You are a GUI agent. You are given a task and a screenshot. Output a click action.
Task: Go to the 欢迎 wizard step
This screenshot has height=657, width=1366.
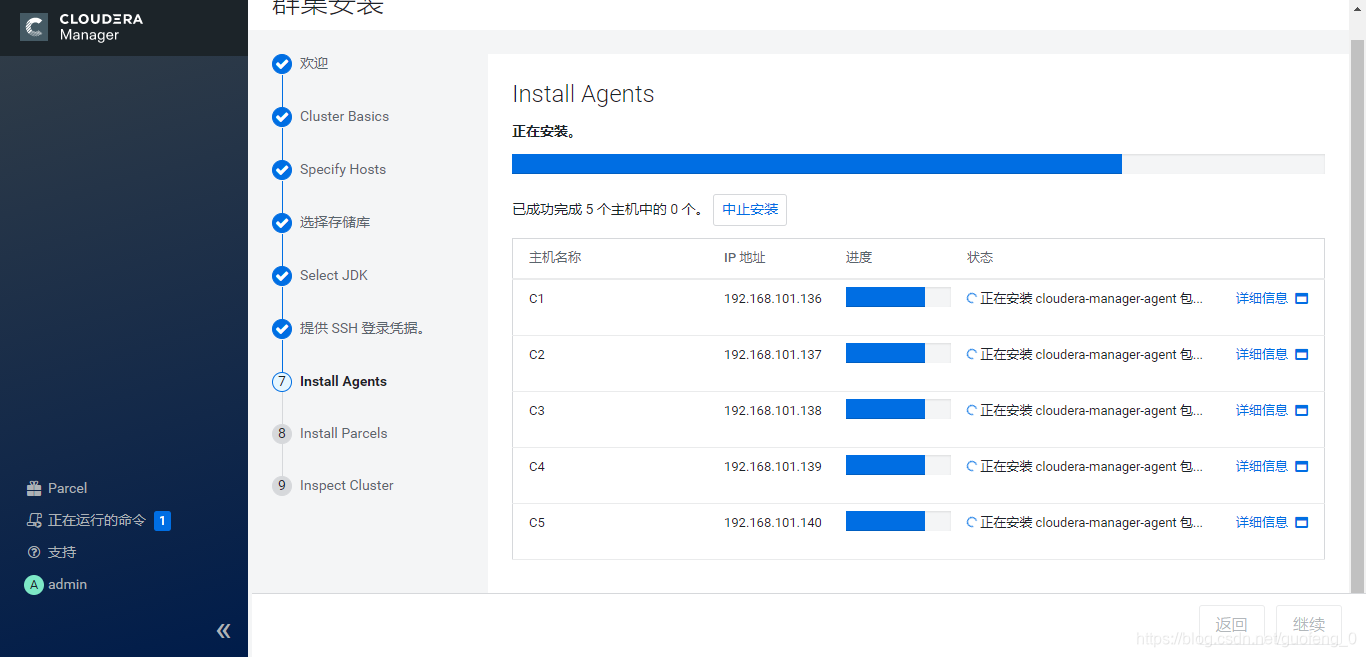314,63
